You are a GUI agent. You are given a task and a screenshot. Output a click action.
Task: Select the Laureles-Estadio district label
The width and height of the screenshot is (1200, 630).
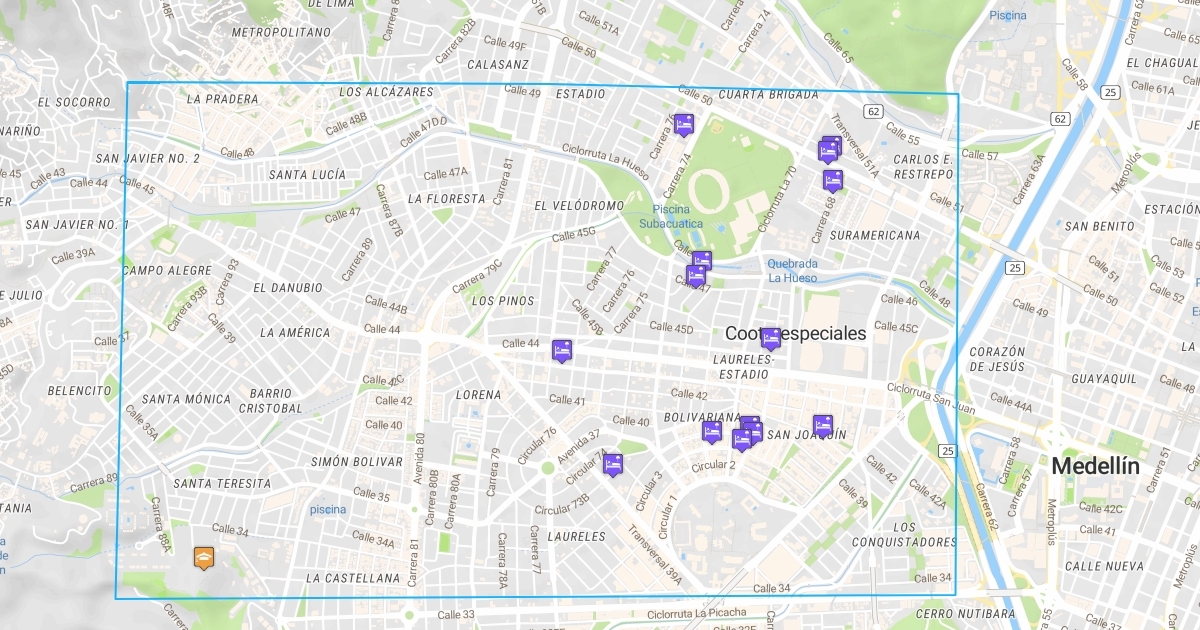[742, 366]
